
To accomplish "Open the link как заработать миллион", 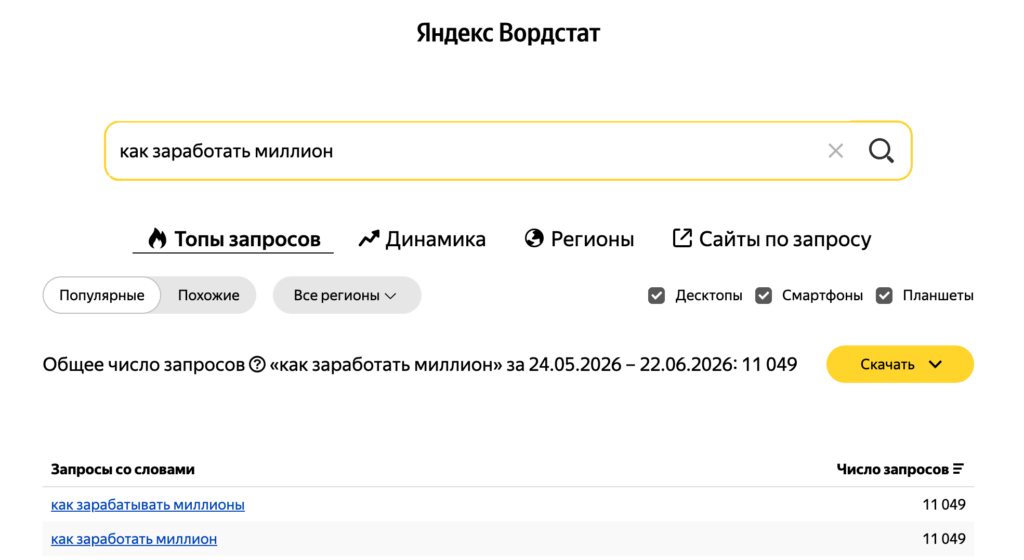I will (x=134, y=539).
